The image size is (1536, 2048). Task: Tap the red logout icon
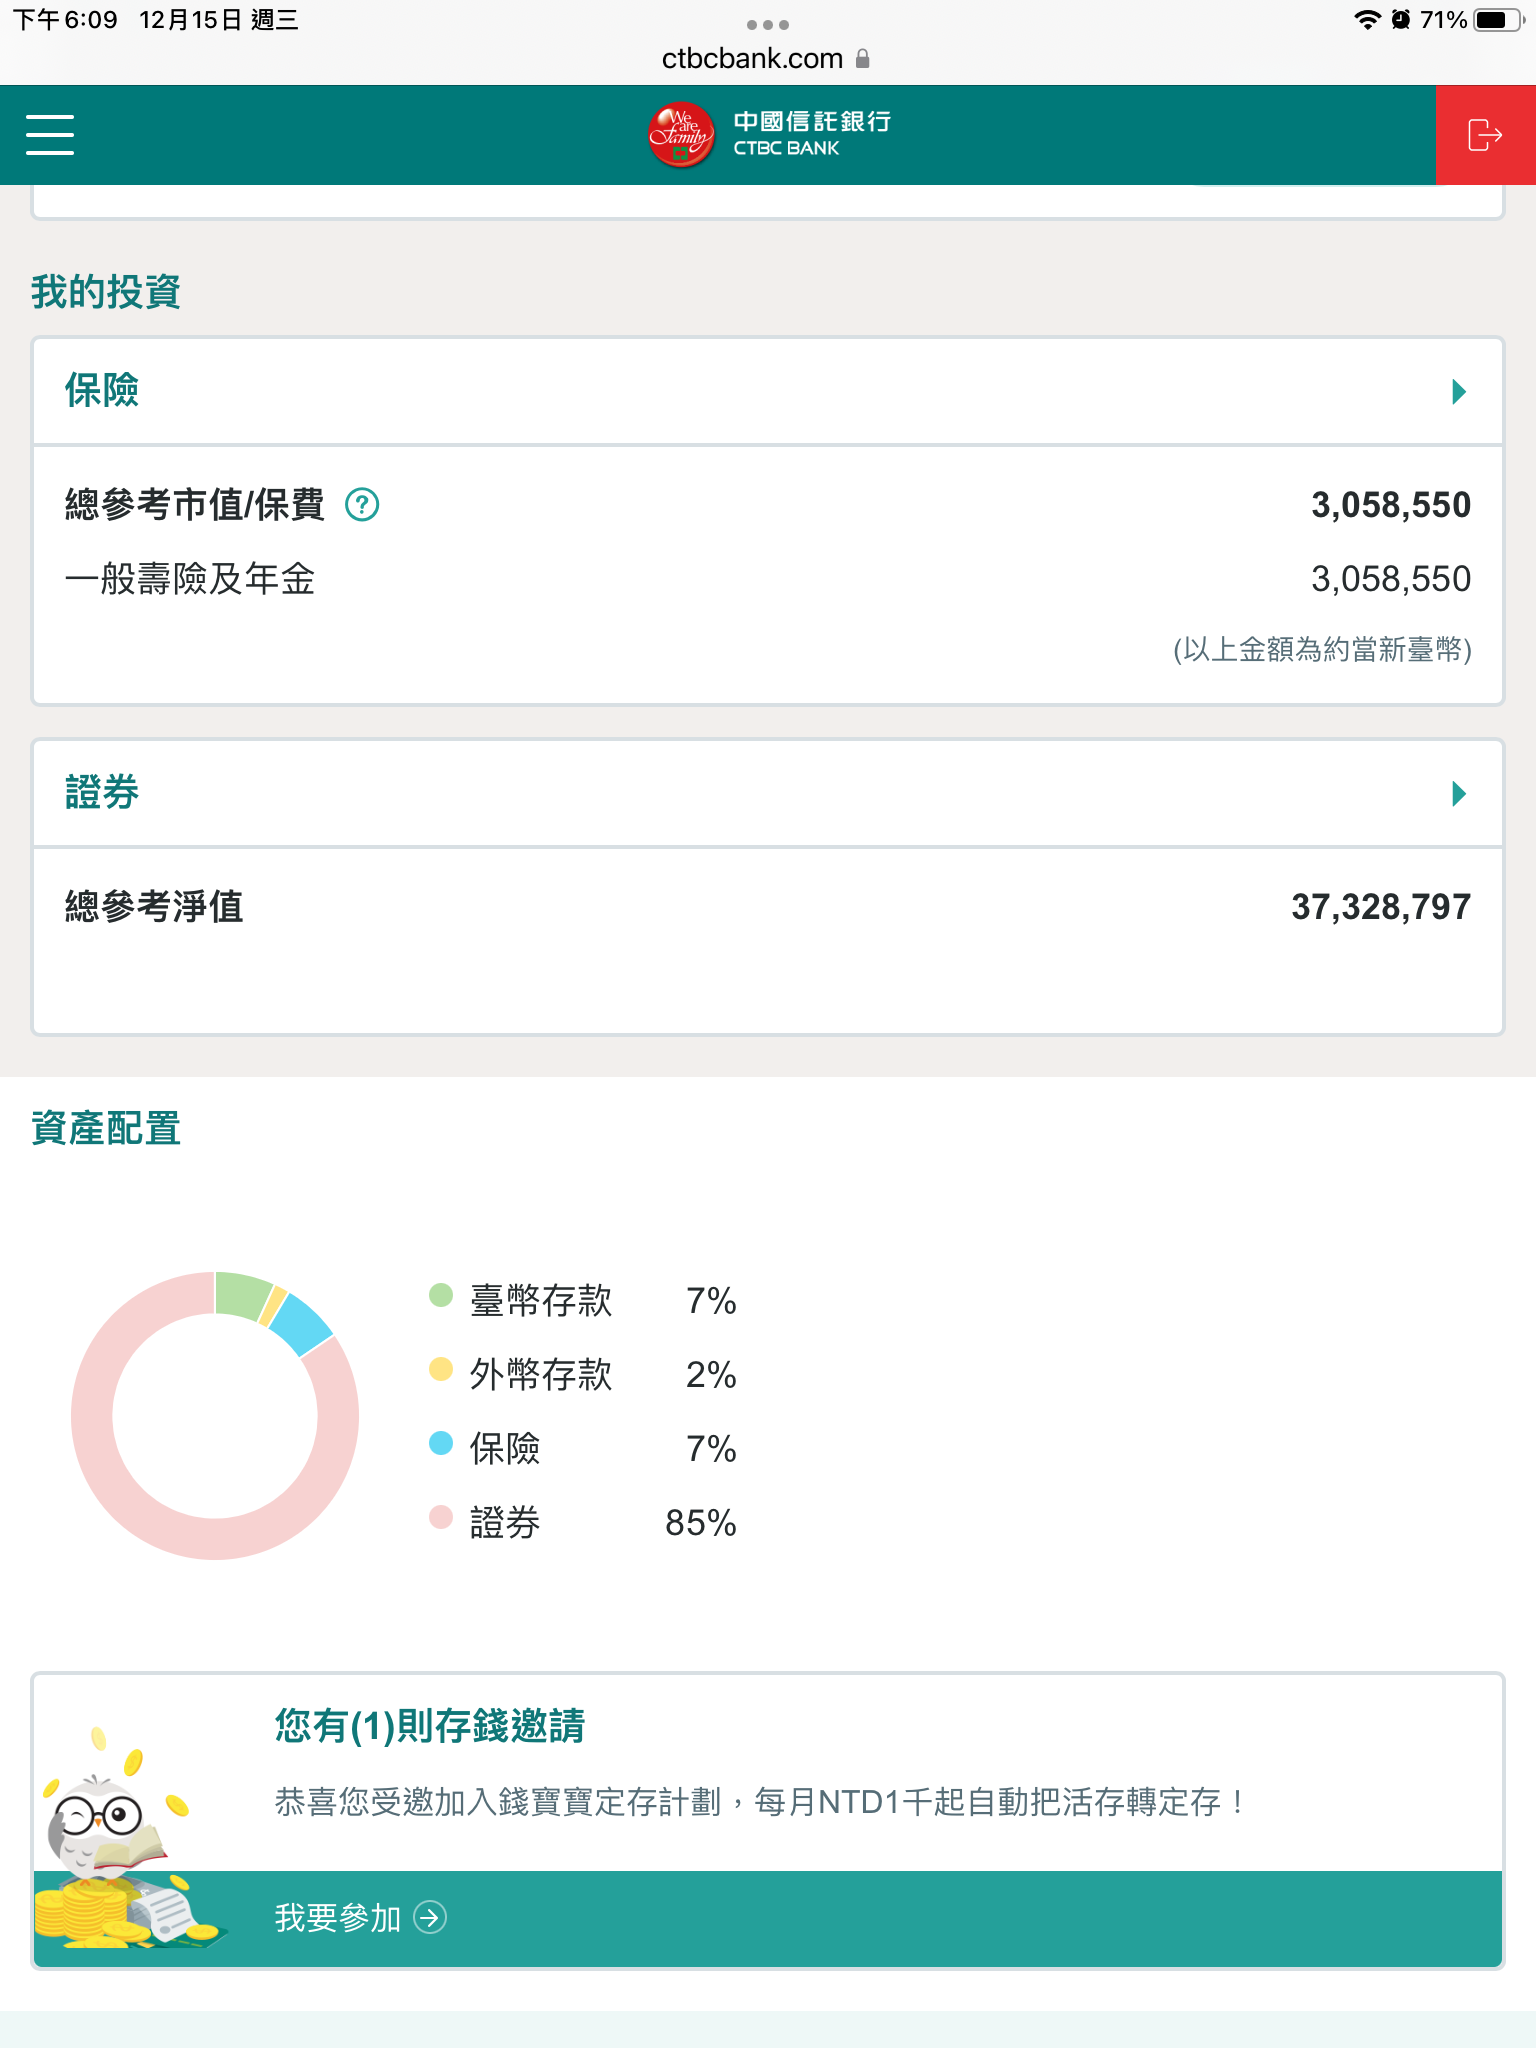tap(1485, 135)
